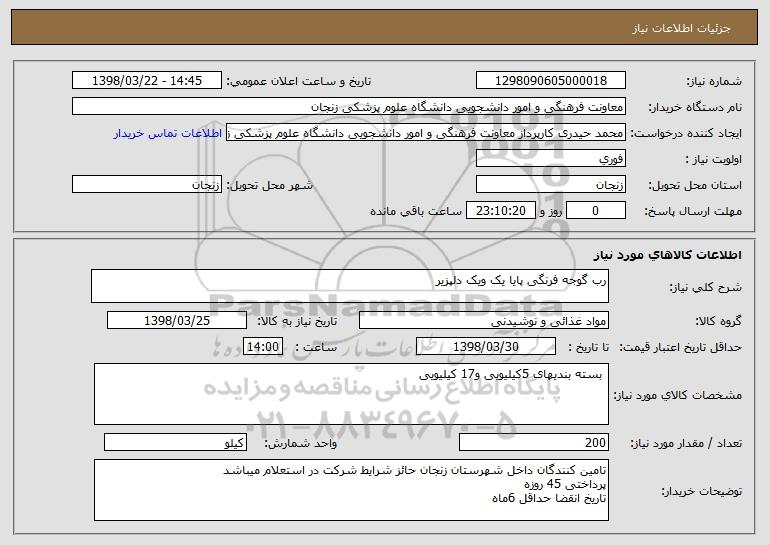This screenshot has height=545, width=770.
Task: Select the priority field showing فوري
Action: (550, 159)
